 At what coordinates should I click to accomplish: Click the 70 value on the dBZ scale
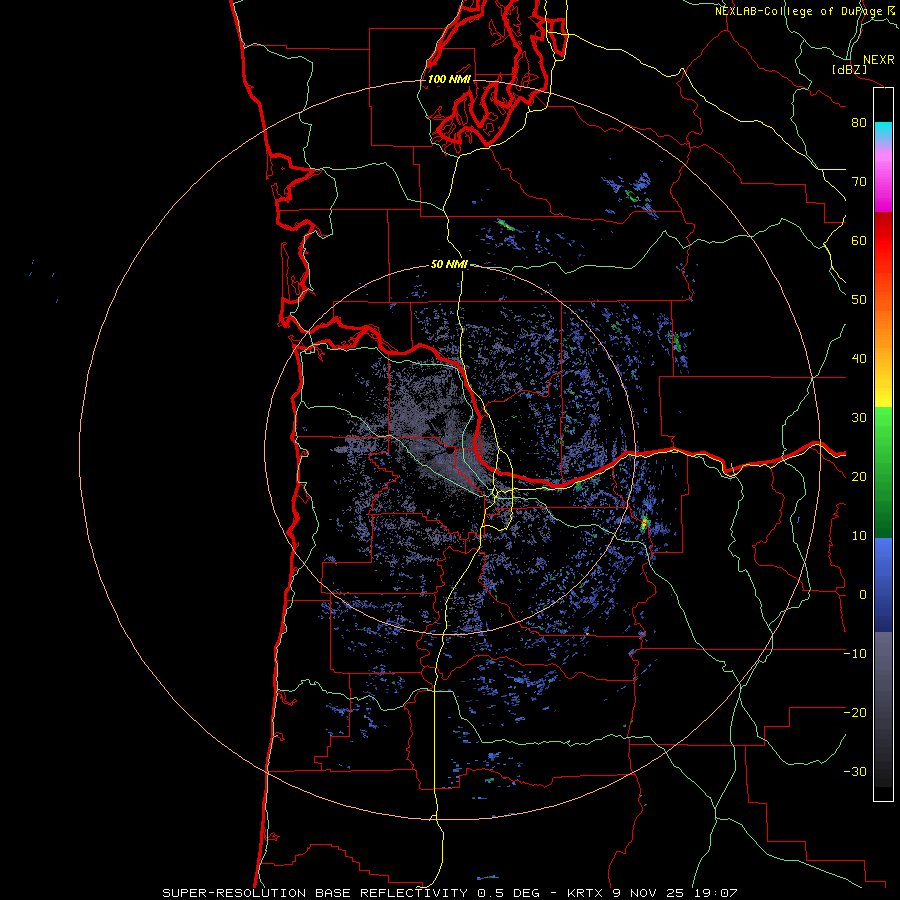pyautogui.click(x=859, y=181)
